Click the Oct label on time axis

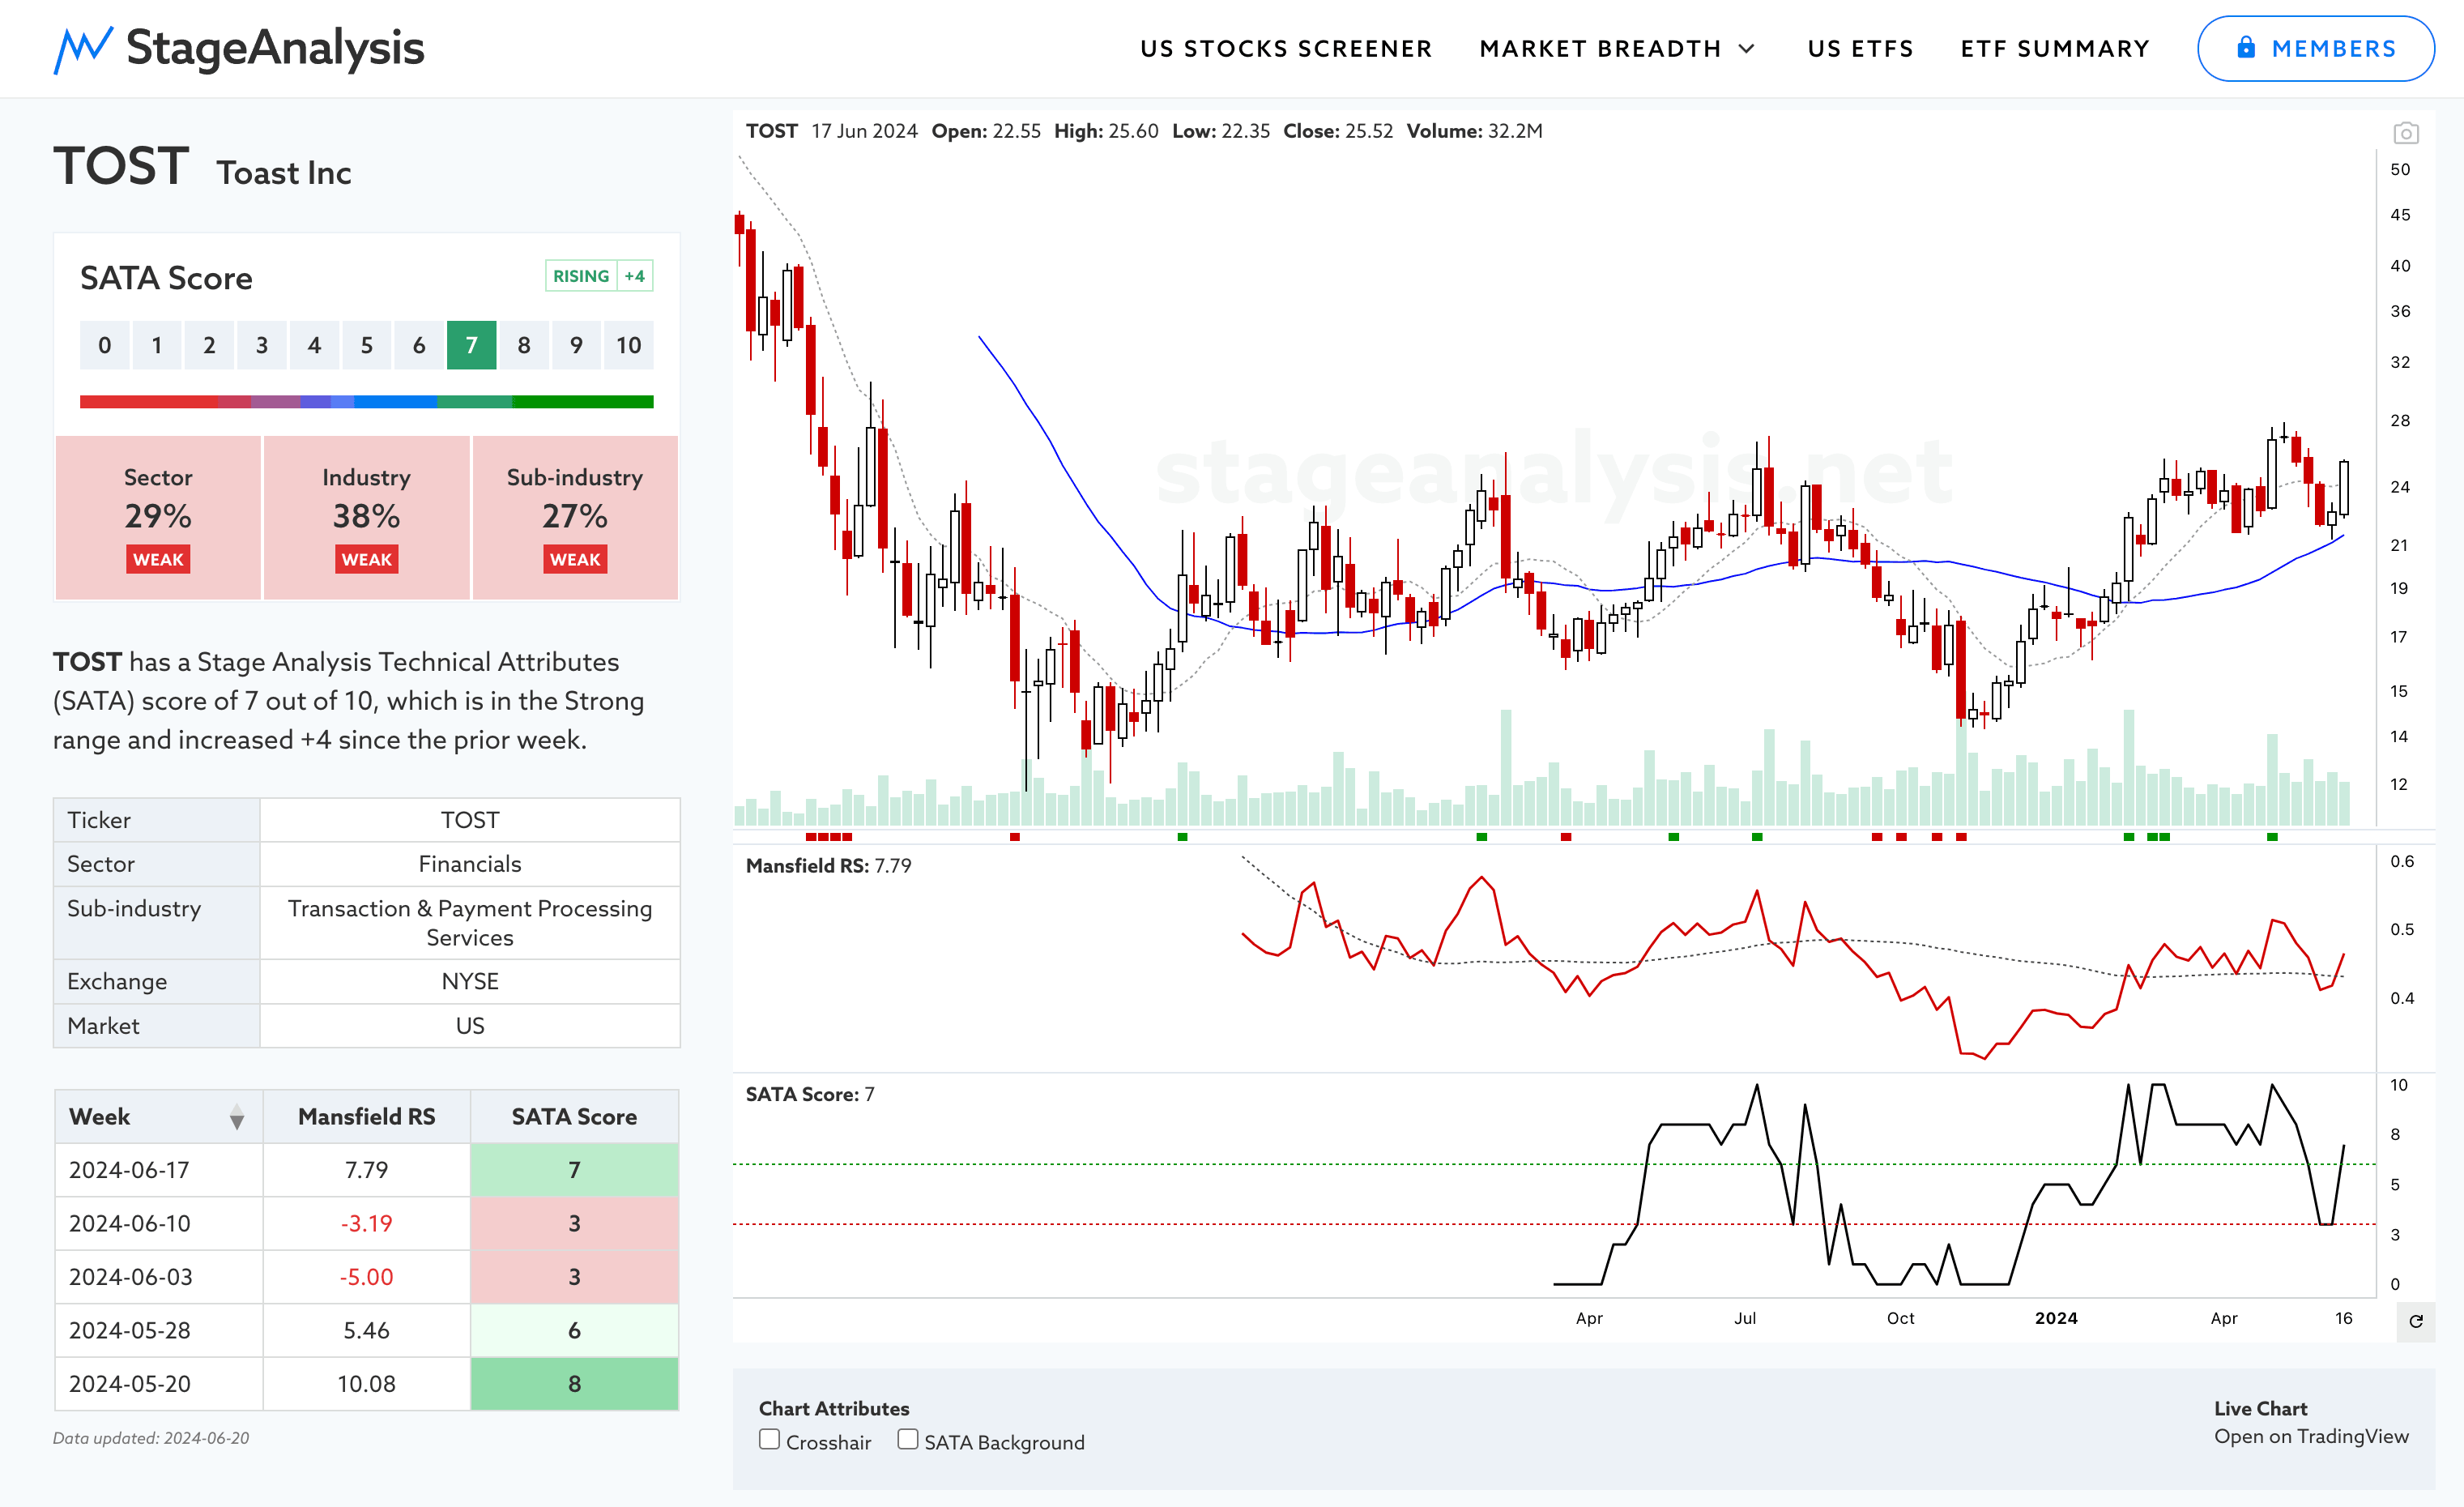[x=1900, y=1318]
